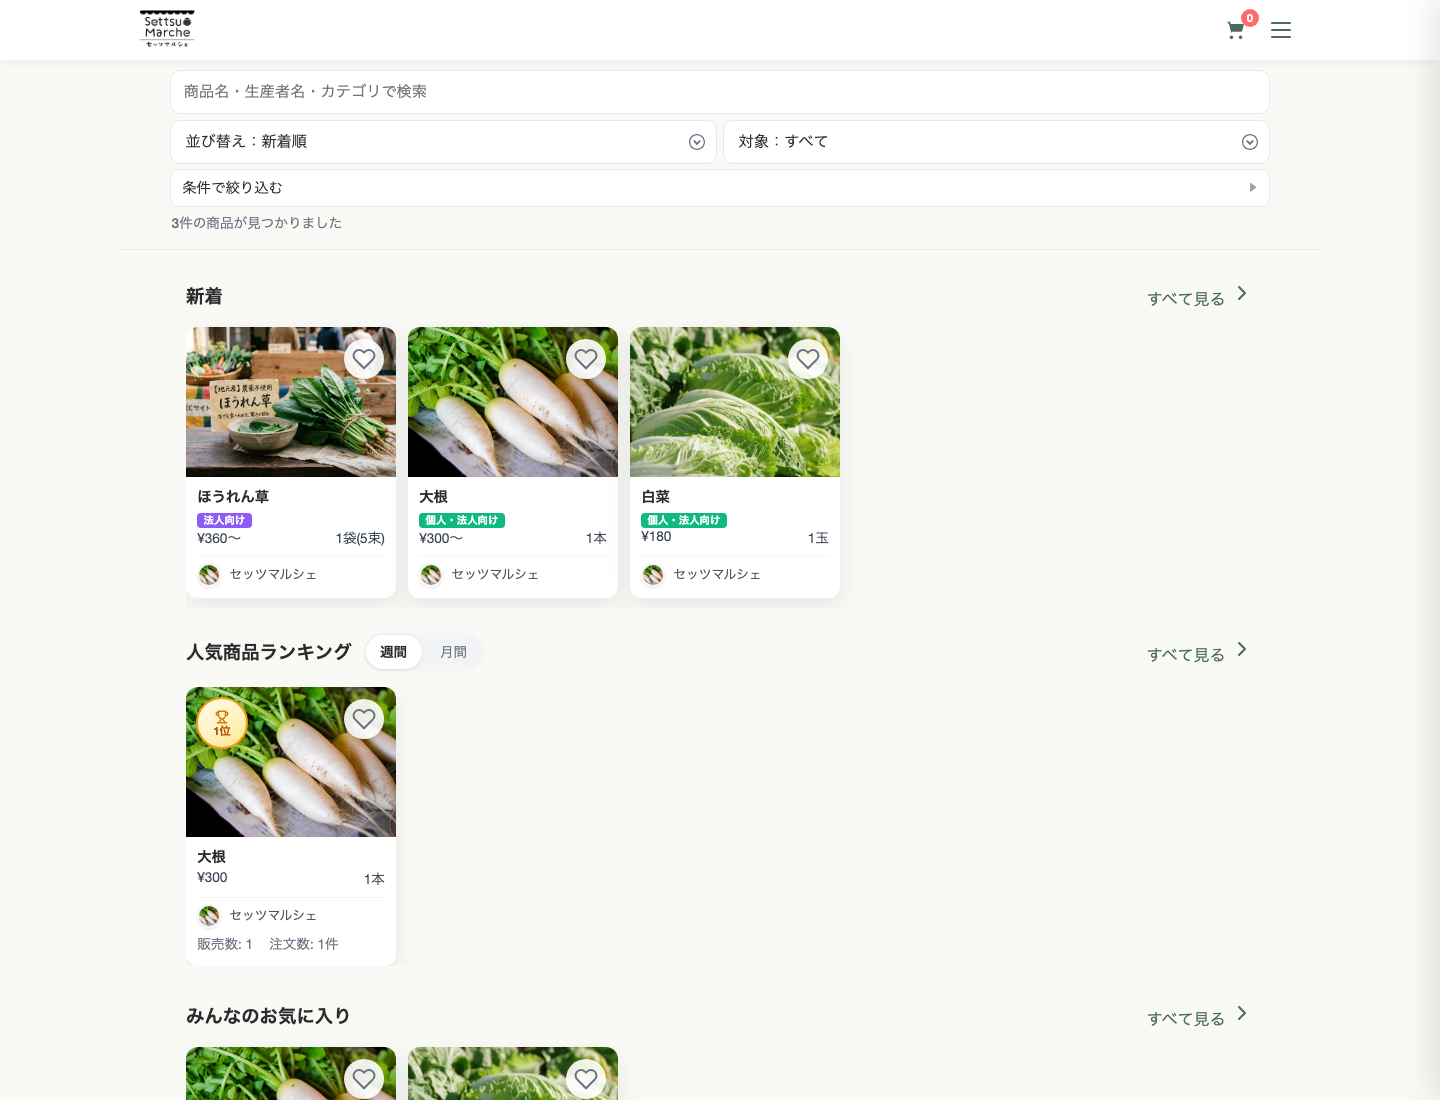Viewport: 1440px width, 1100px height.
Task: Click セッツマルシェ producer name on 白菜 card
Action: pyautogui.click(x=717, y=574)
